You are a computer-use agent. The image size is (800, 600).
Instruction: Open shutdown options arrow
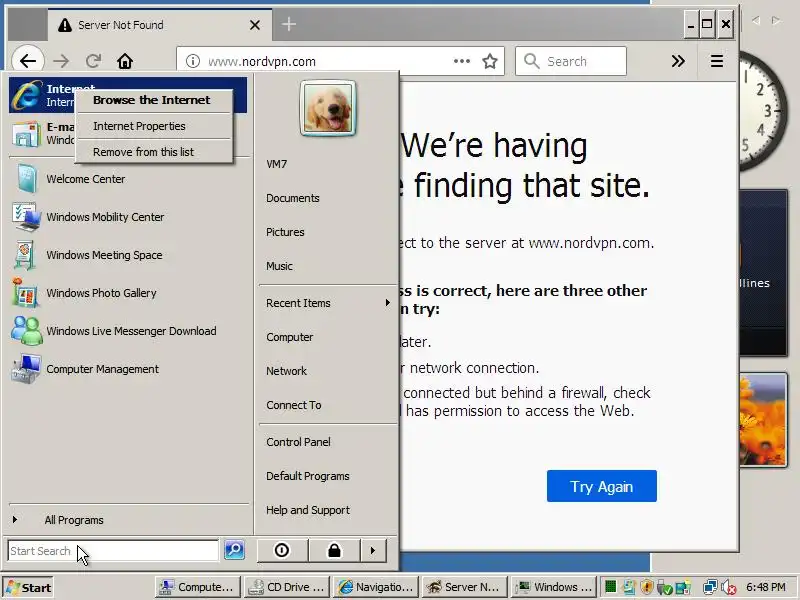pos(373,551)
